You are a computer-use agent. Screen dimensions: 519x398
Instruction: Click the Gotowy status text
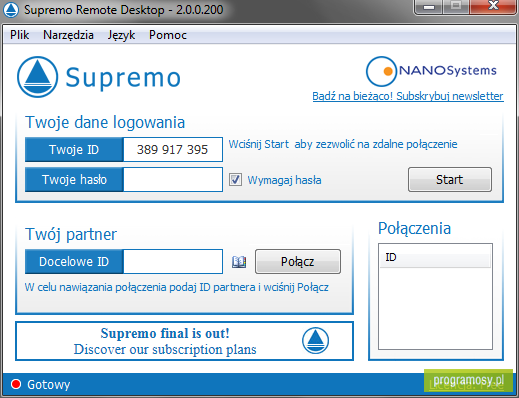pyautogui.click(x=49, y=385)
